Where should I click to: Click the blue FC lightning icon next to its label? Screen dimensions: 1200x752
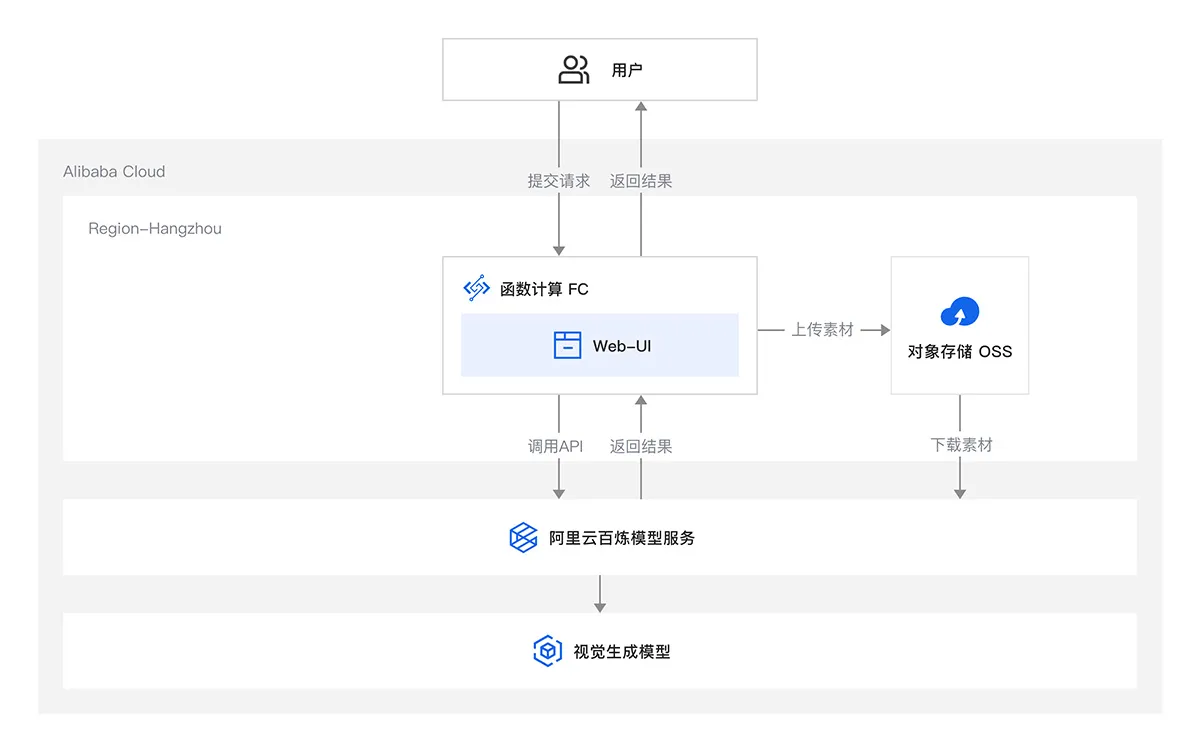pyautogui.click(x=474, y=286)
